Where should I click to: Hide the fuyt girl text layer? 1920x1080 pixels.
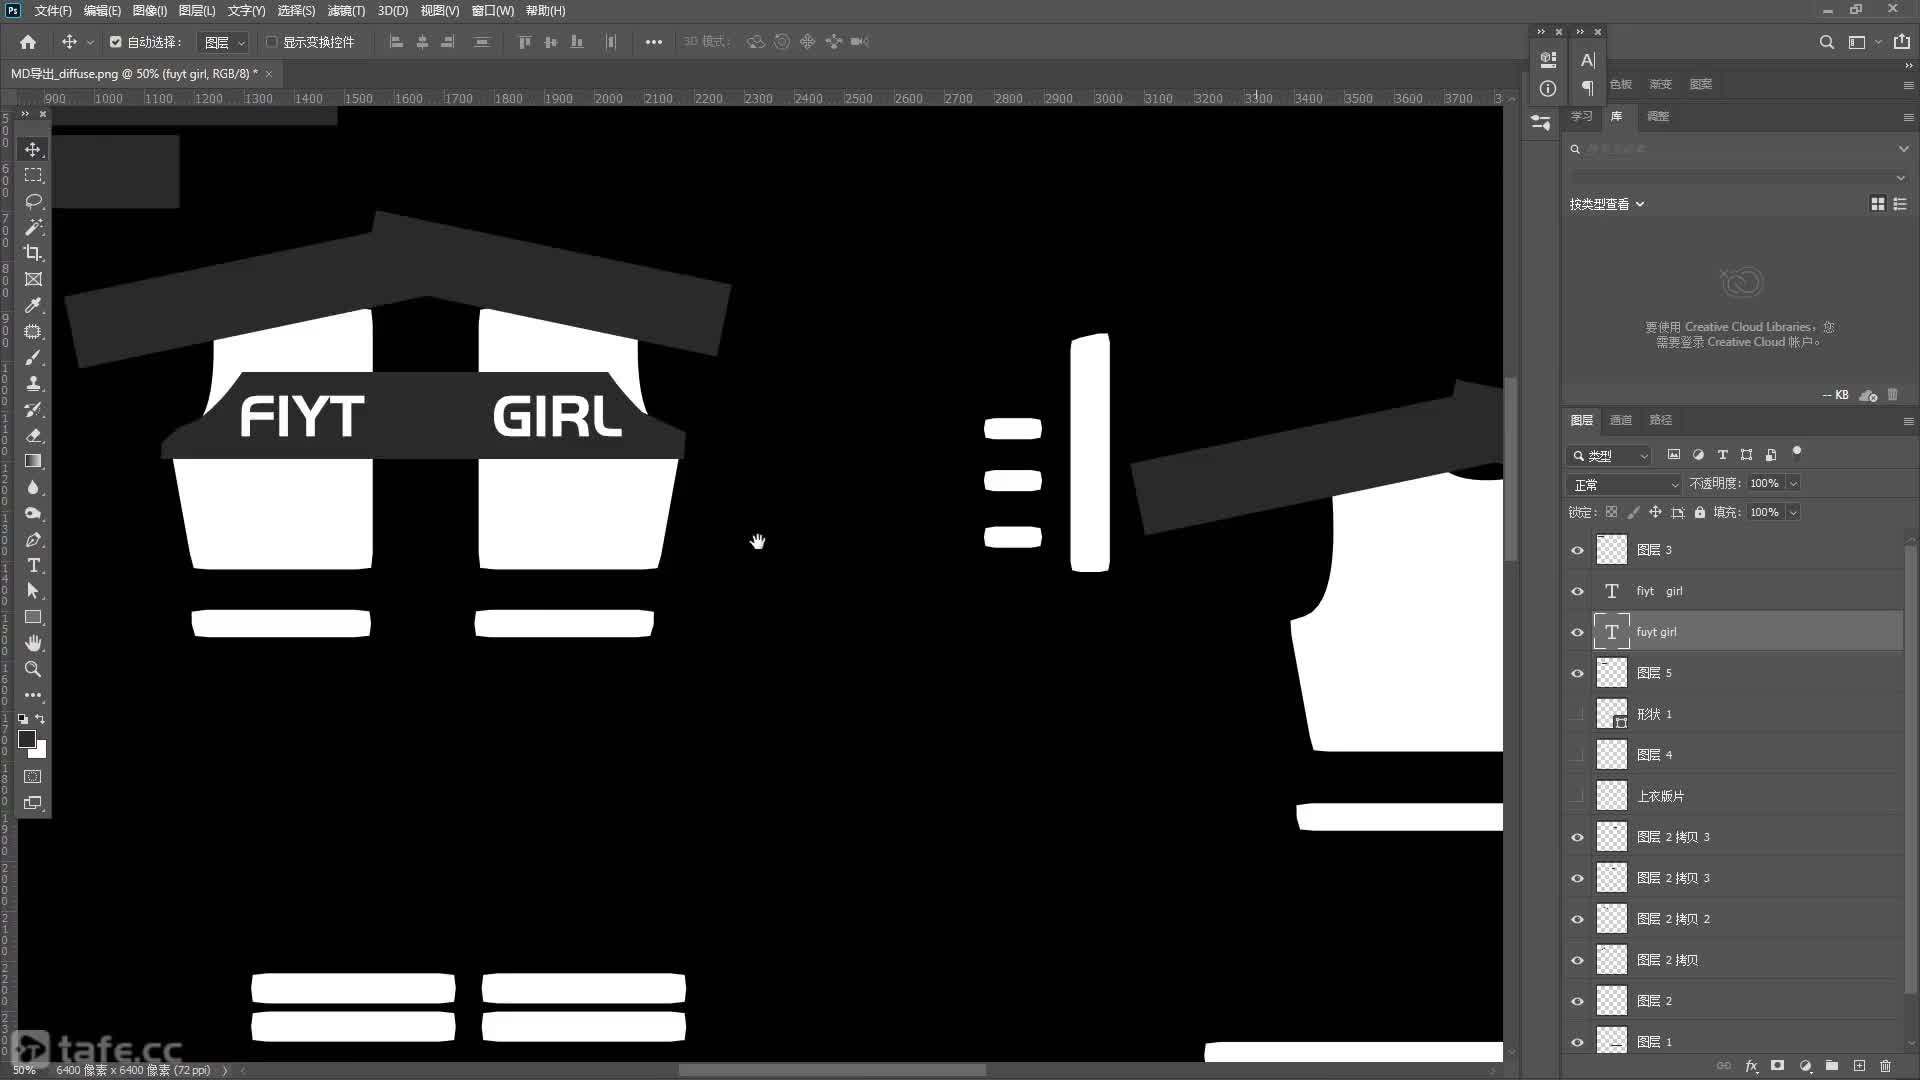[1577, 632]
